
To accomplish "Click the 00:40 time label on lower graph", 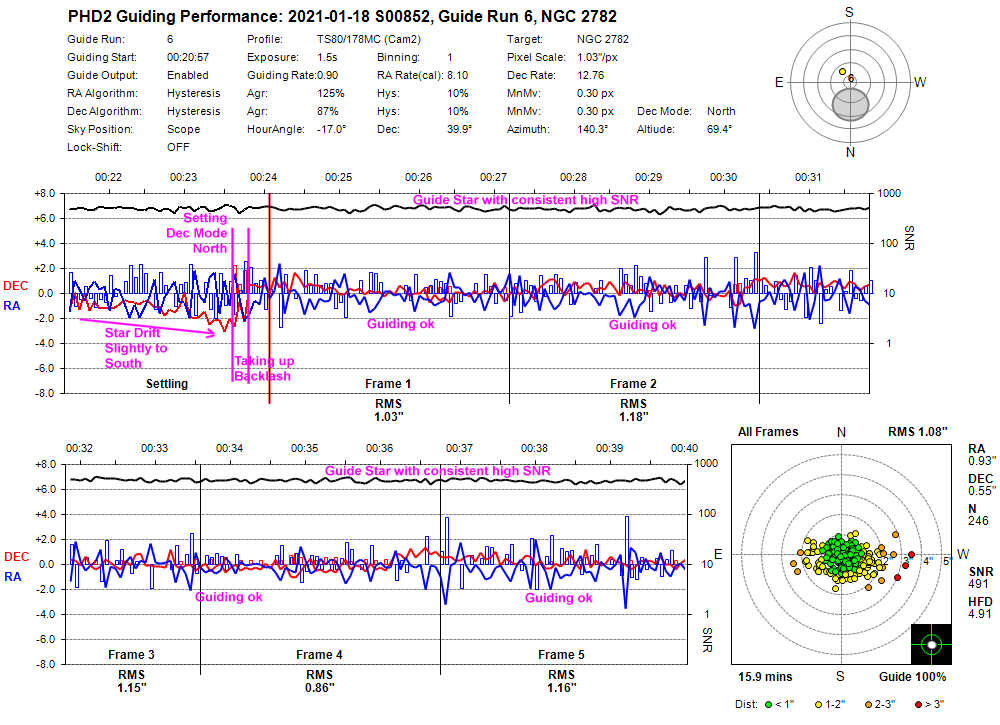I will (684, 448).
